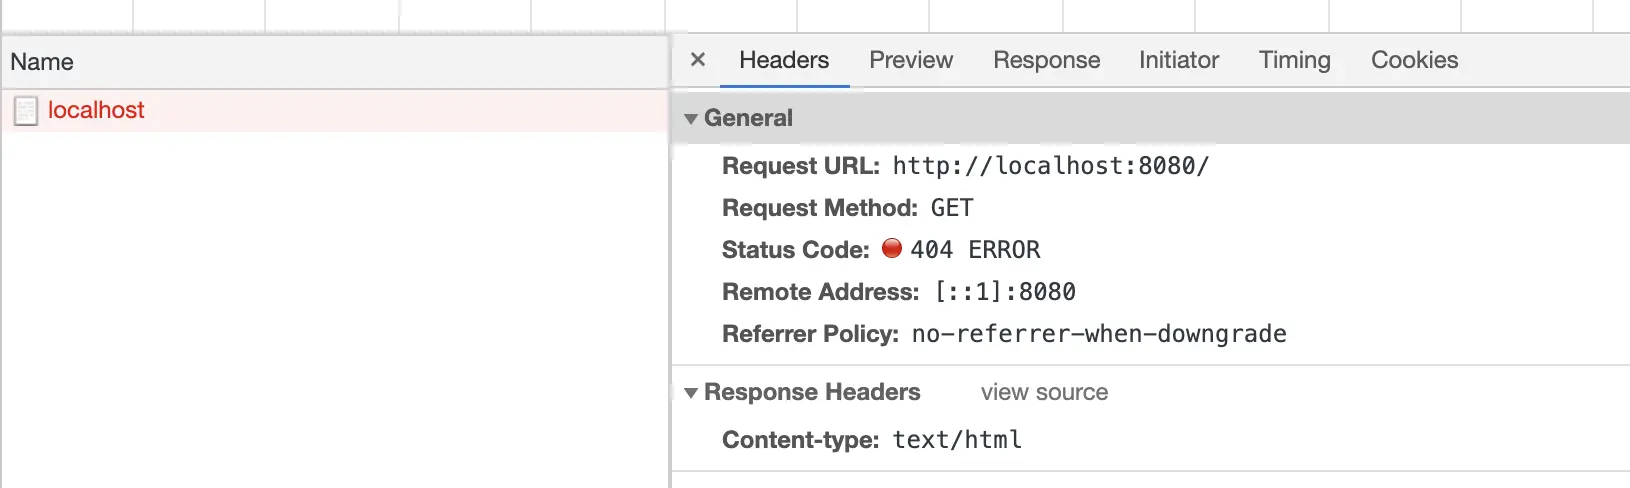Select the Initiator tab
Screen dimensions: 1630x488
1179,60
